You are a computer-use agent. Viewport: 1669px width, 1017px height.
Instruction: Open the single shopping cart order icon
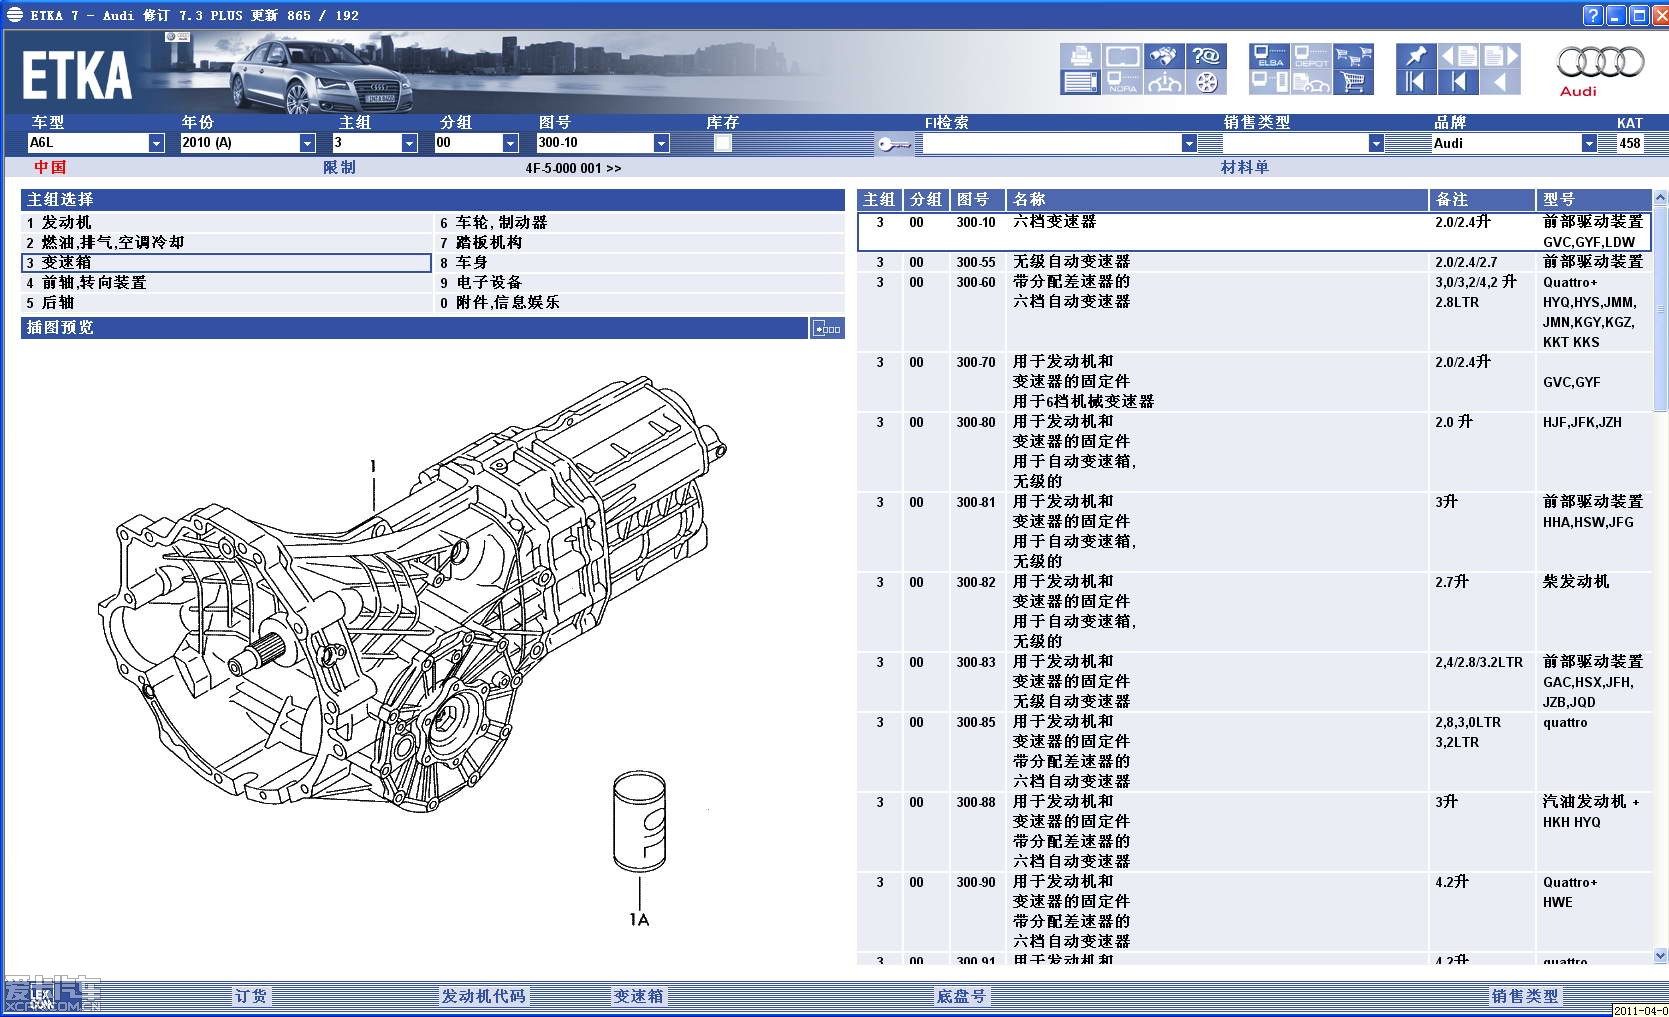[1353, 82]
